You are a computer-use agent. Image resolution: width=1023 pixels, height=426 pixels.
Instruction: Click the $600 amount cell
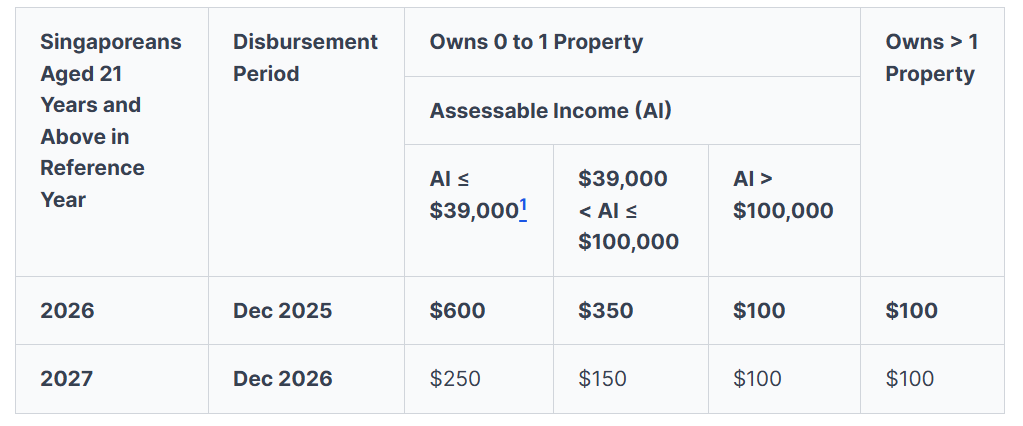(x=457, y=311)
